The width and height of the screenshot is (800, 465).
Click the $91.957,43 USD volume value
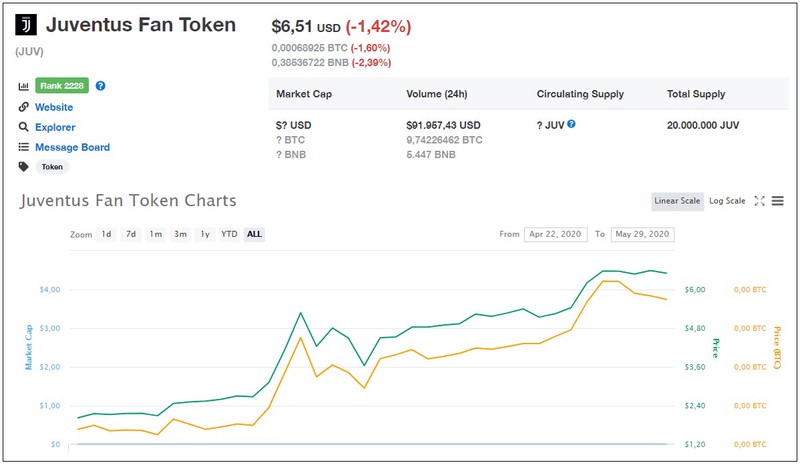[443, 125]
